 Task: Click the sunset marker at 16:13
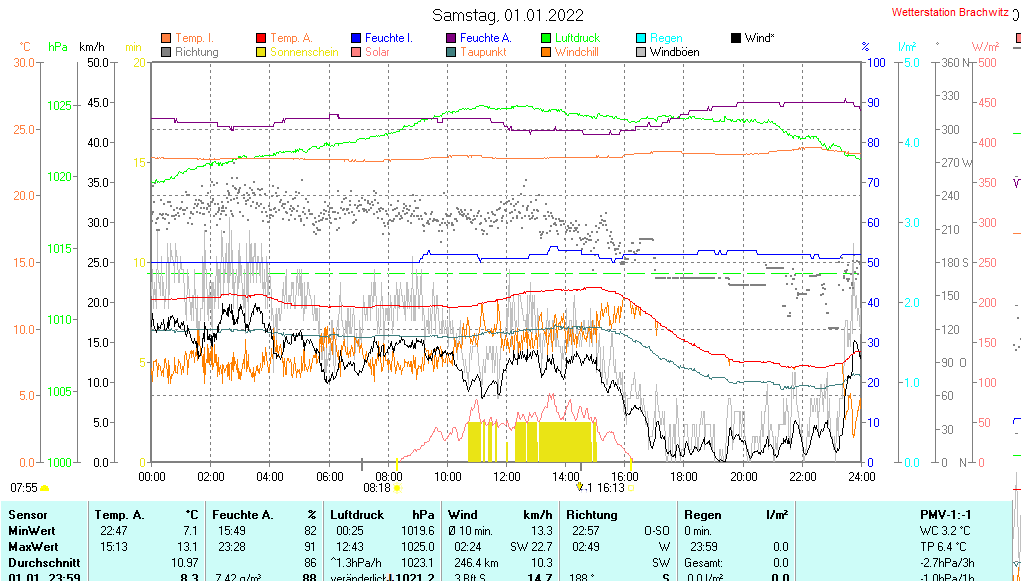630,488
